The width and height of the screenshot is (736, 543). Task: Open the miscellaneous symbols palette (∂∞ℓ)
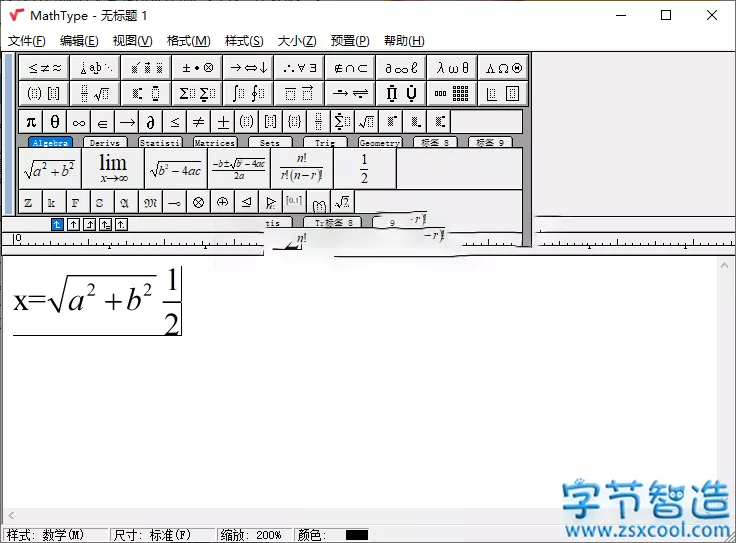(401, 68)
